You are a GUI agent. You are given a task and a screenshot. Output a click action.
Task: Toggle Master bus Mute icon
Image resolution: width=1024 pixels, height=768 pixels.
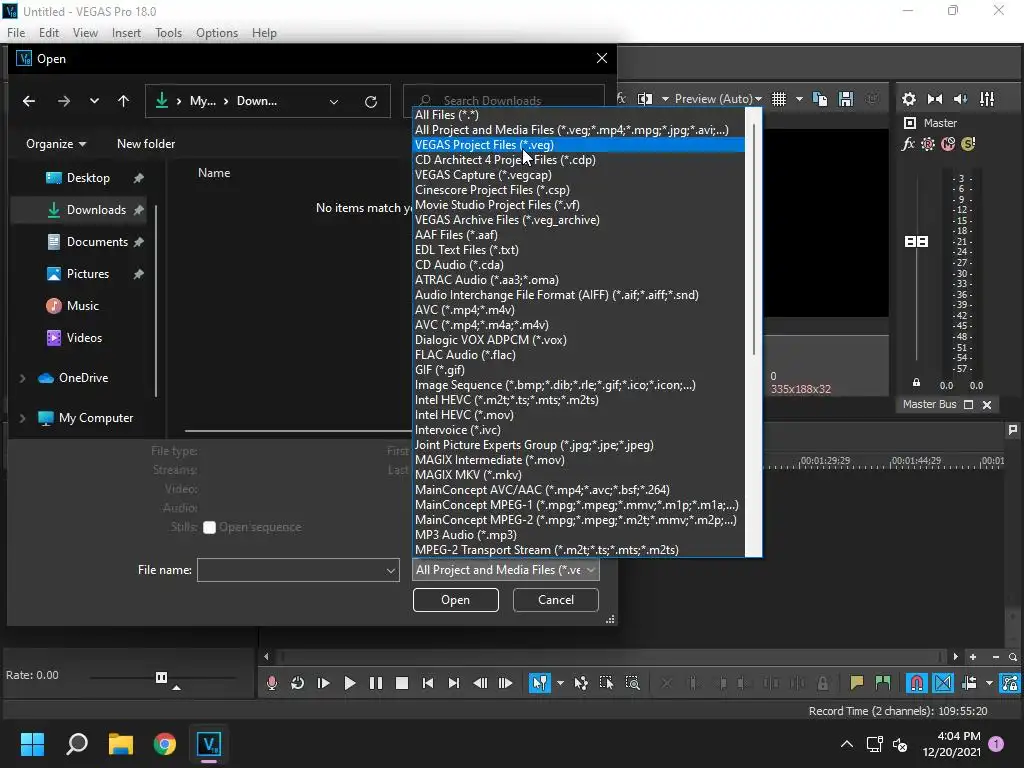pos(948,144)
